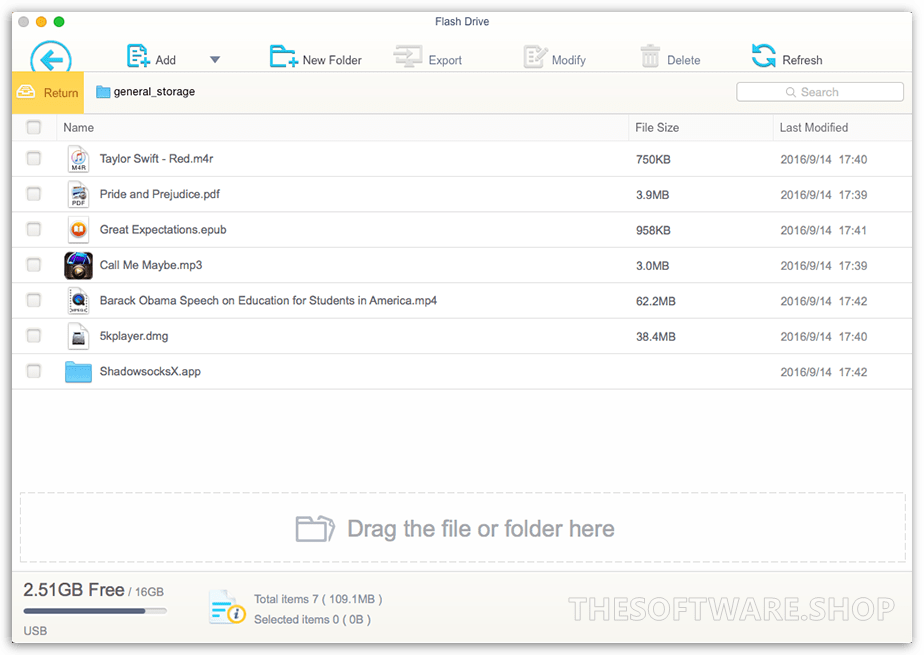Check the 5kplayer.dmg checkbox

[x=34, y=336]
